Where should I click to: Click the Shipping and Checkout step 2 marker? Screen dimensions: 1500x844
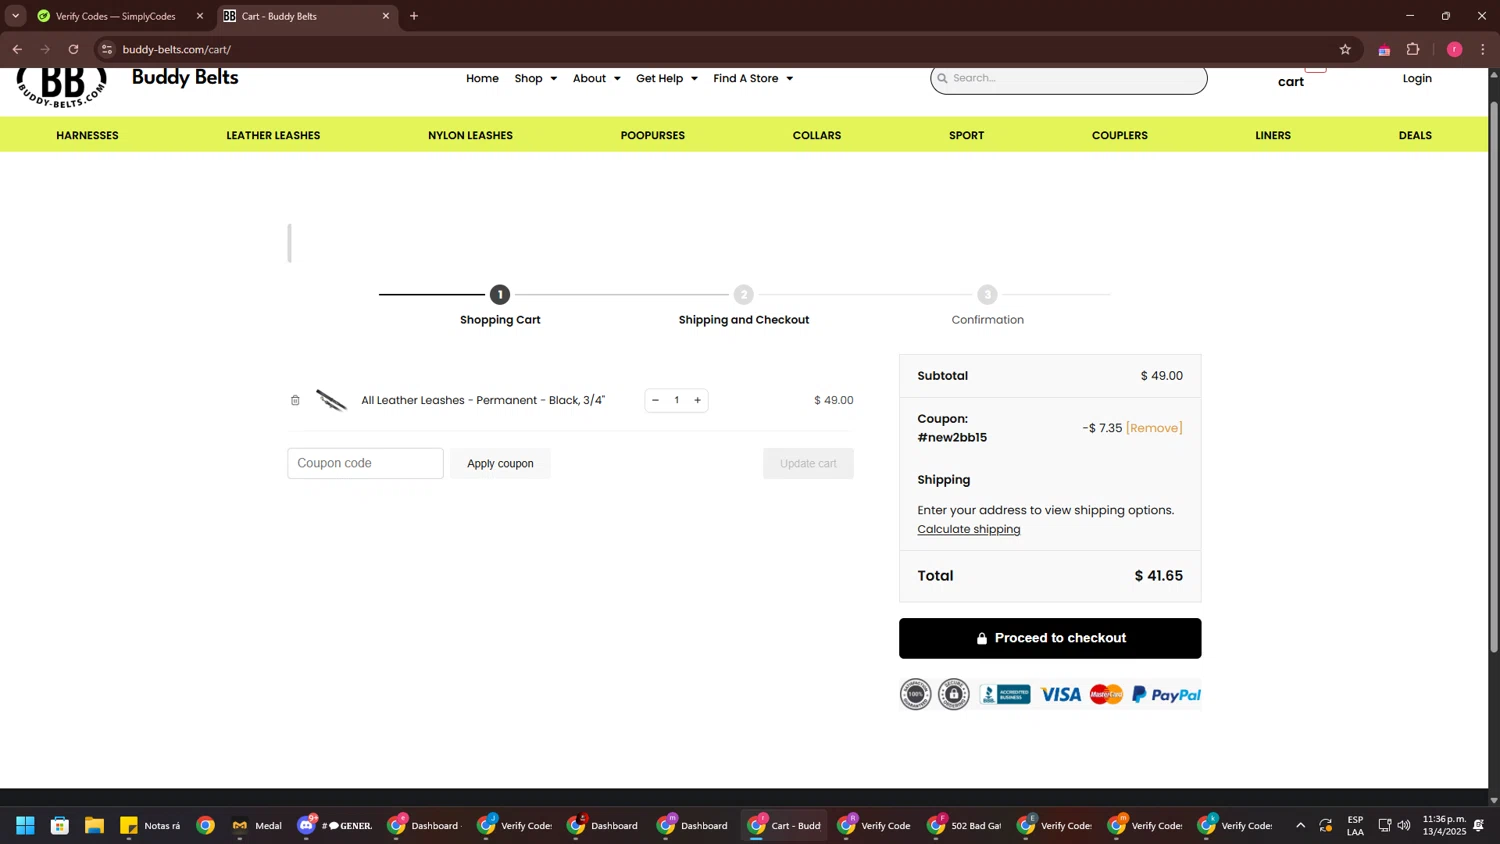(x=743, y=294)
